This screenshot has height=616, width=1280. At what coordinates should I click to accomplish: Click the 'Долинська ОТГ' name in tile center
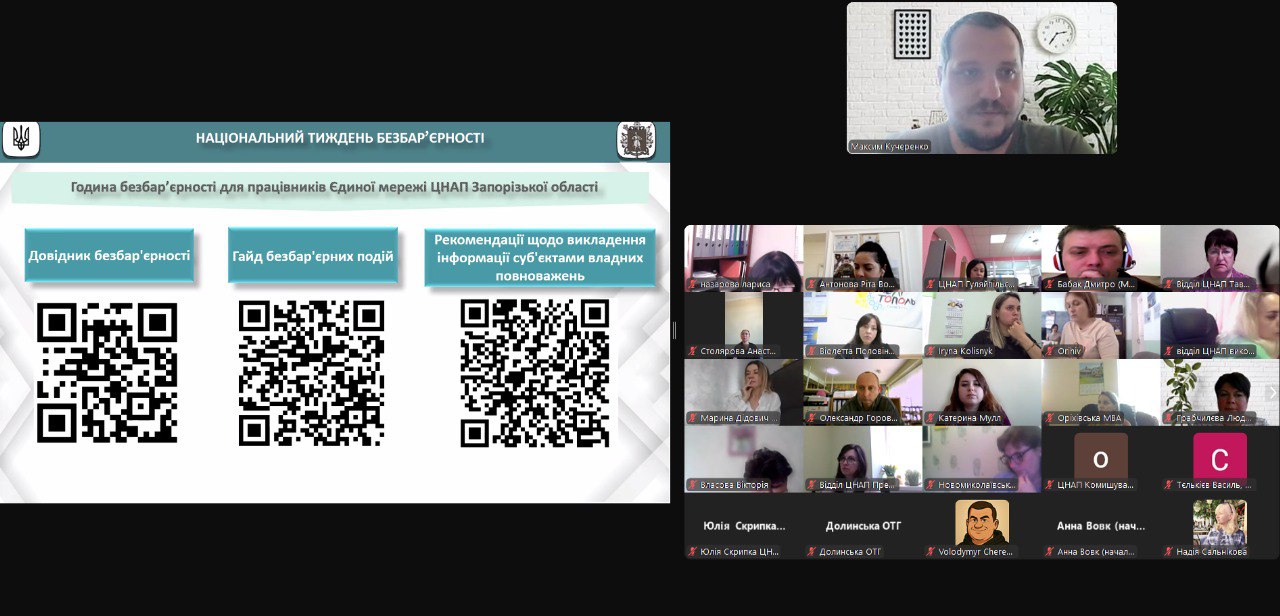(x=862, y=525)
